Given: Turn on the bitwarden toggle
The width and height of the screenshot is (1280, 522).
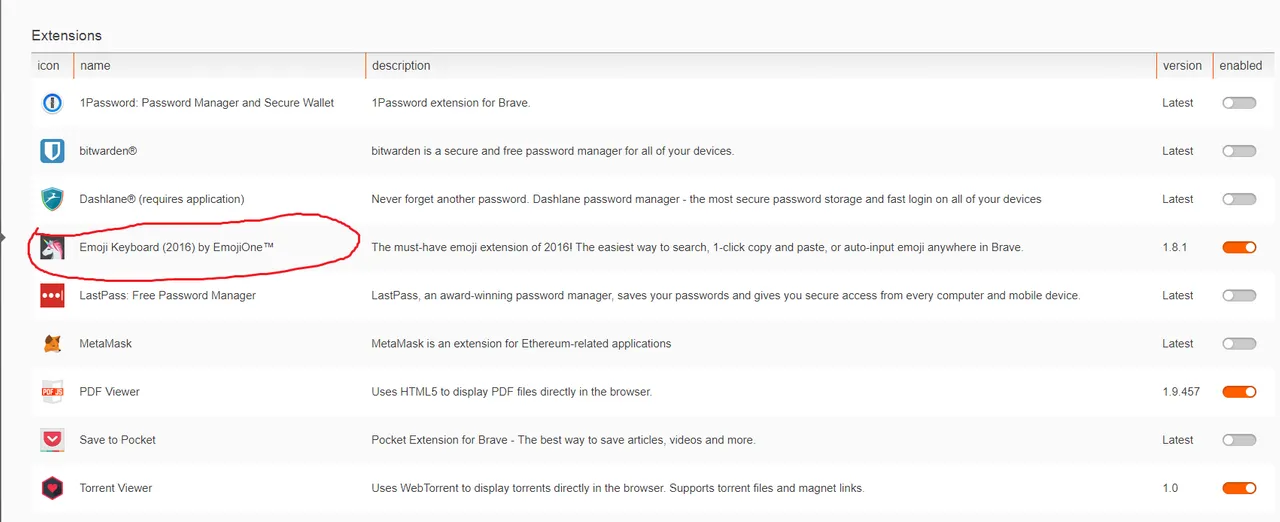Looking at the screenshot, I should coord(1239,151).
